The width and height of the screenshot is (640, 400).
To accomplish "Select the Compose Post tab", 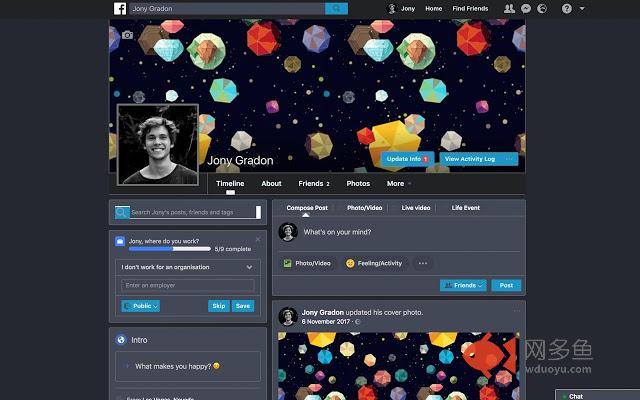I will click(307, 208).
